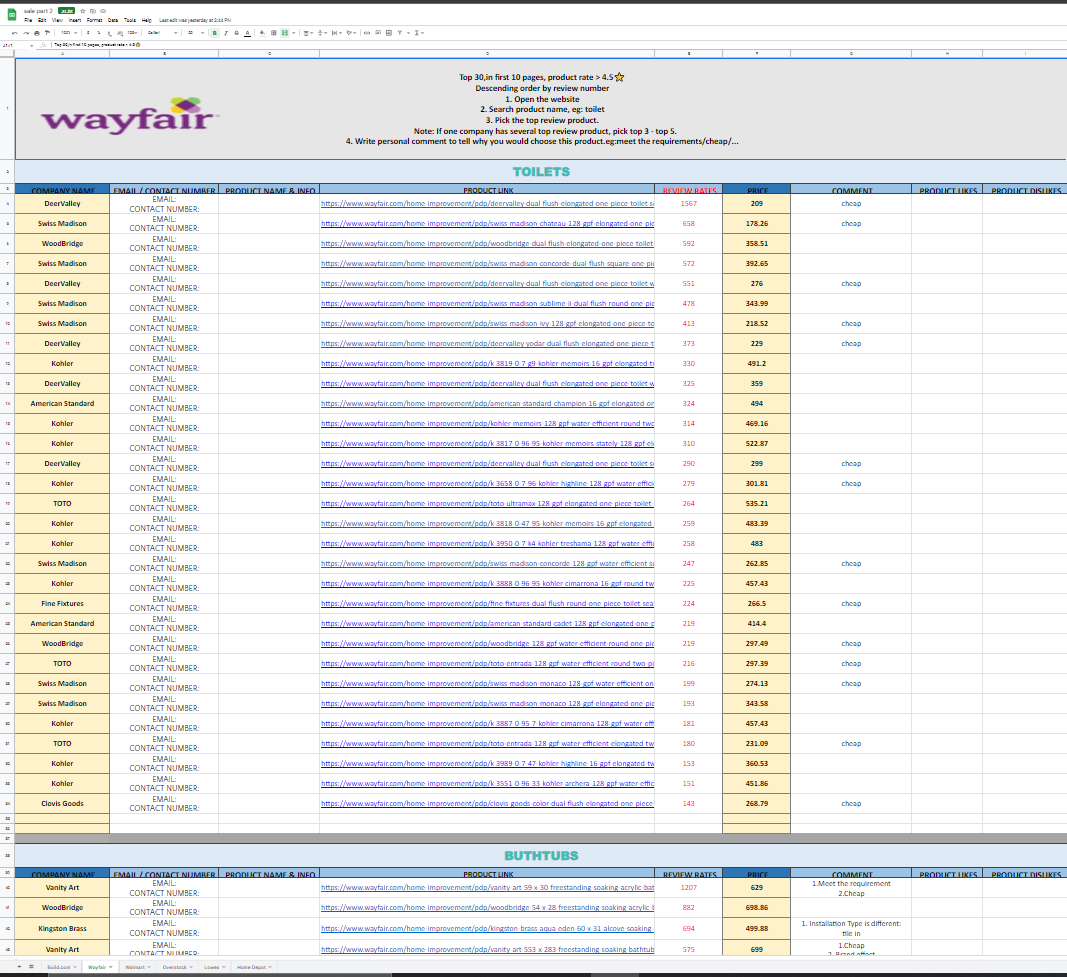Viewport: 1067px width, 977px height.
Task: Switch to the Home Depot sheet tab
Action: [x=254, y=967]
